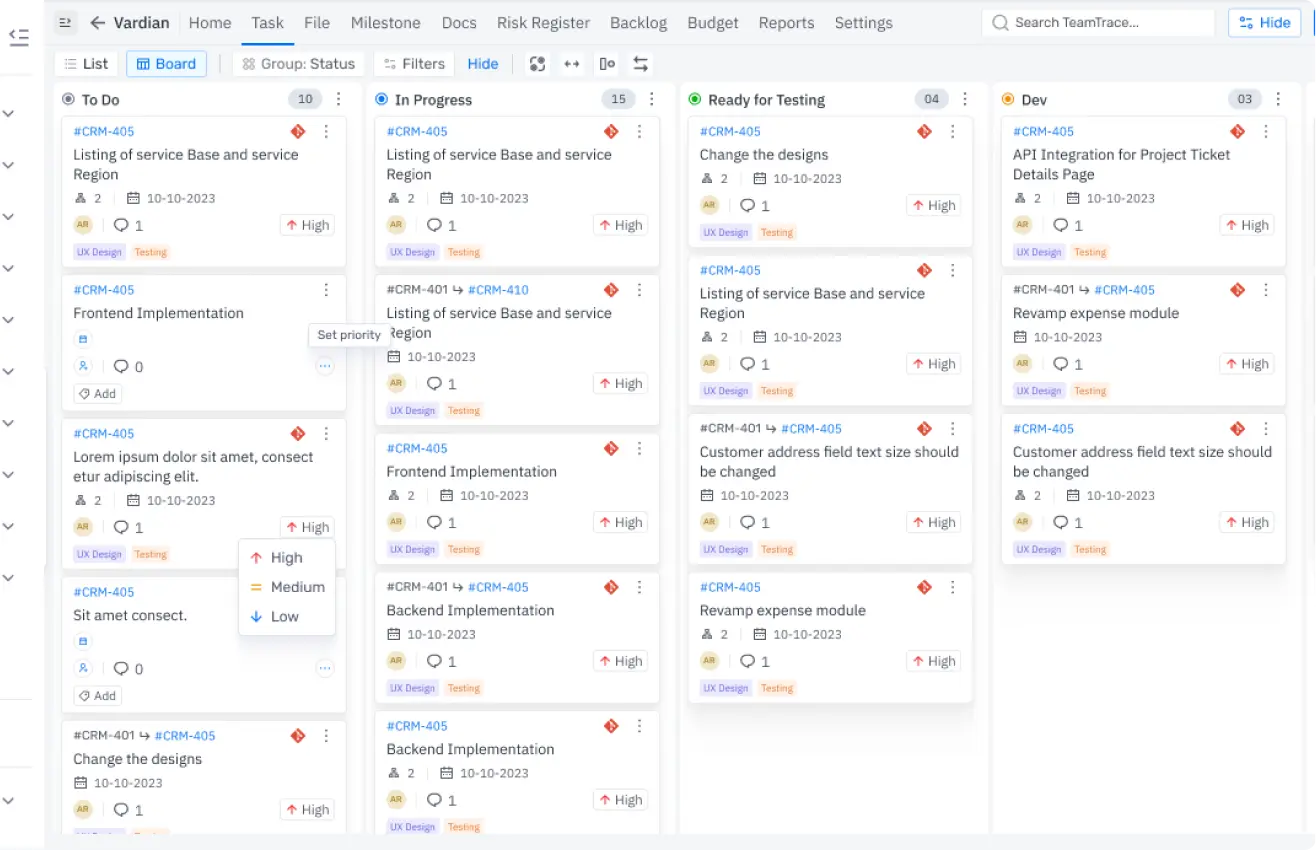Click the swap arrows icon in toolbar
1316x850 pixels.
tap(641, 64)
